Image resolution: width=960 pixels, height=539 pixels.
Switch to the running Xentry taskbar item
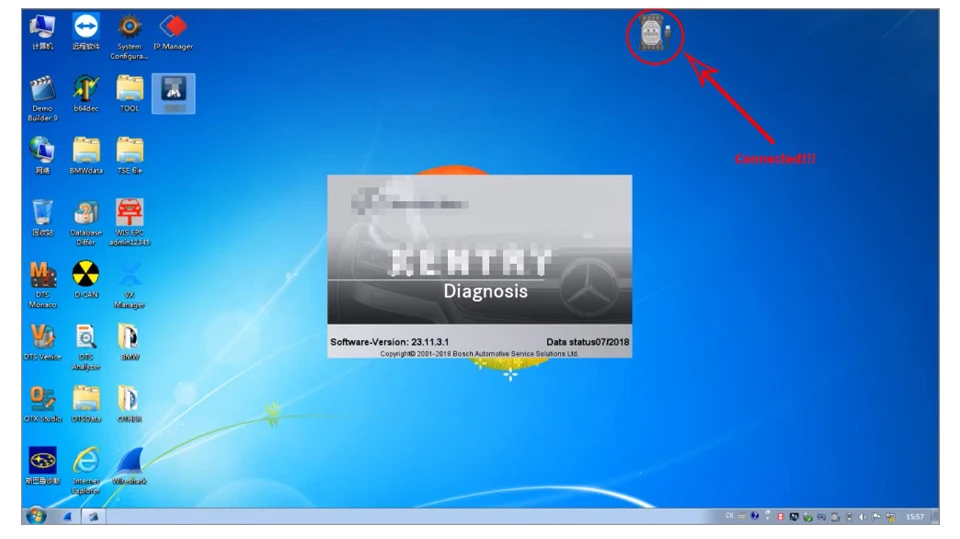[93, 517]
